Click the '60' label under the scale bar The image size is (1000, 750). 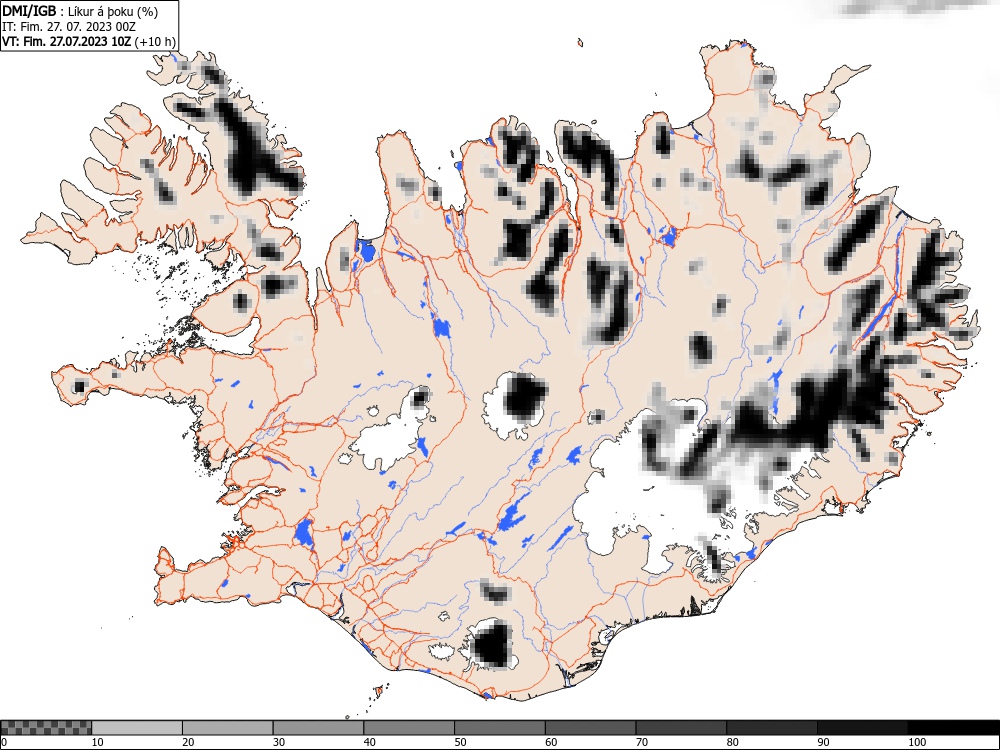point(550,742)
